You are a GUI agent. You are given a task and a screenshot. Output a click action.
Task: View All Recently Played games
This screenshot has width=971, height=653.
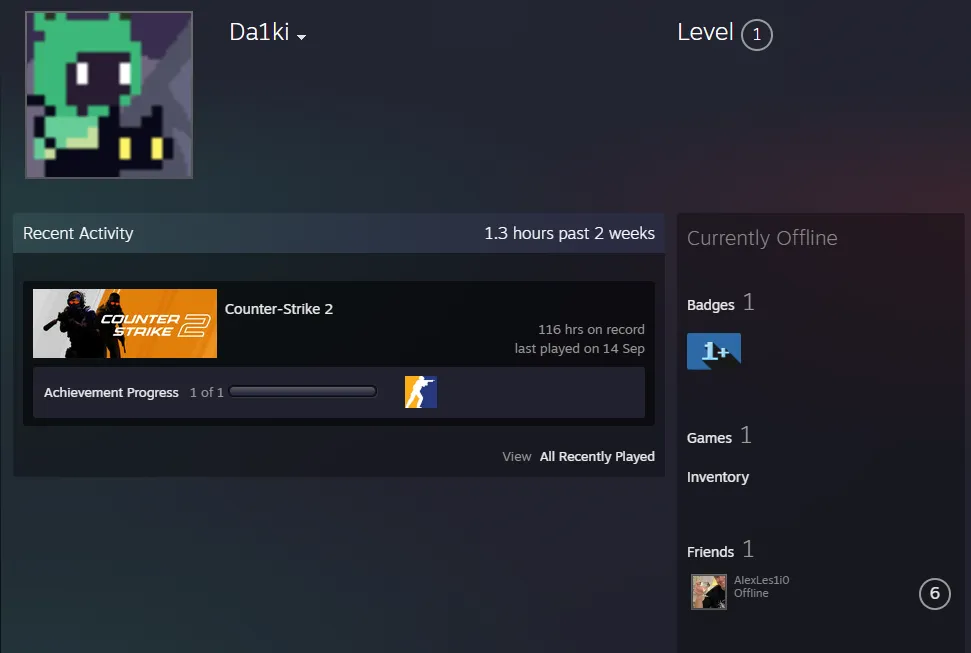coord(597,457)
